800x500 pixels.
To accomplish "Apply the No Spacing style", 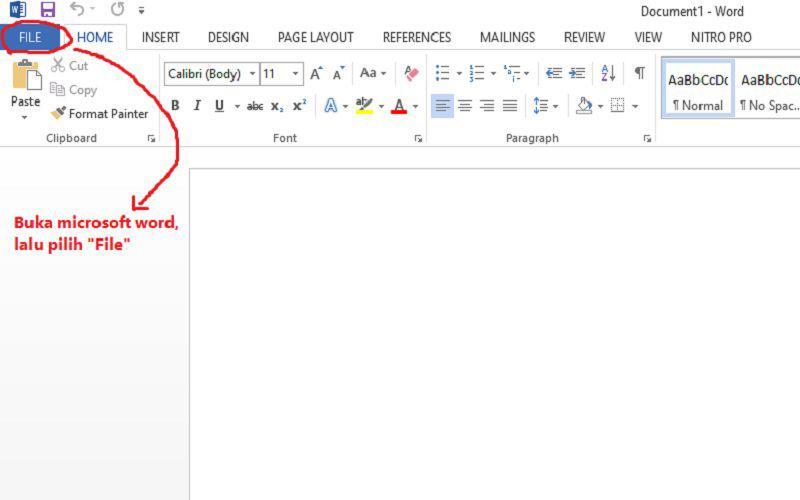I will click(x=769, y=89).
